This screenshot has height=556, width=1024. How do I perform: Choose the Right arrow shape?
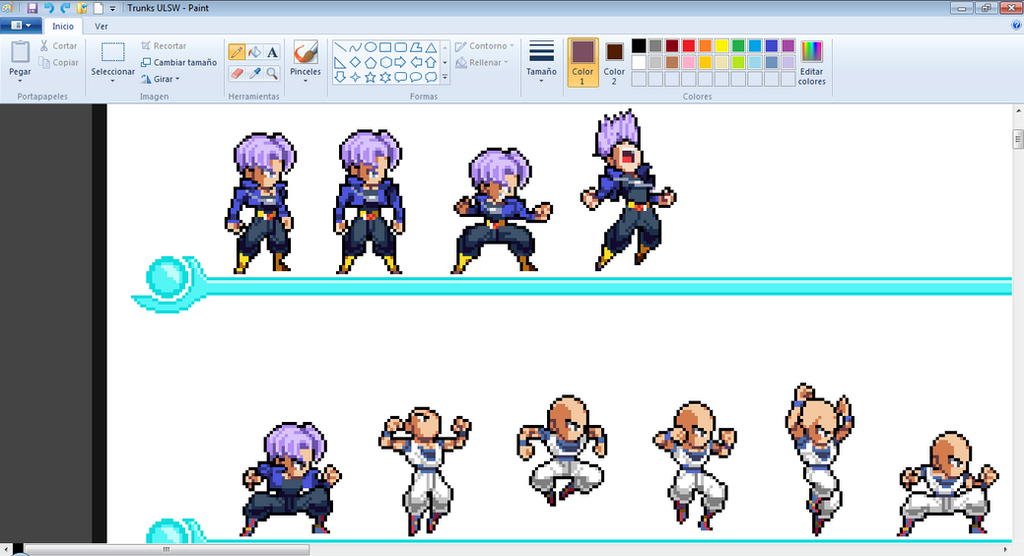tap(400, 63)
